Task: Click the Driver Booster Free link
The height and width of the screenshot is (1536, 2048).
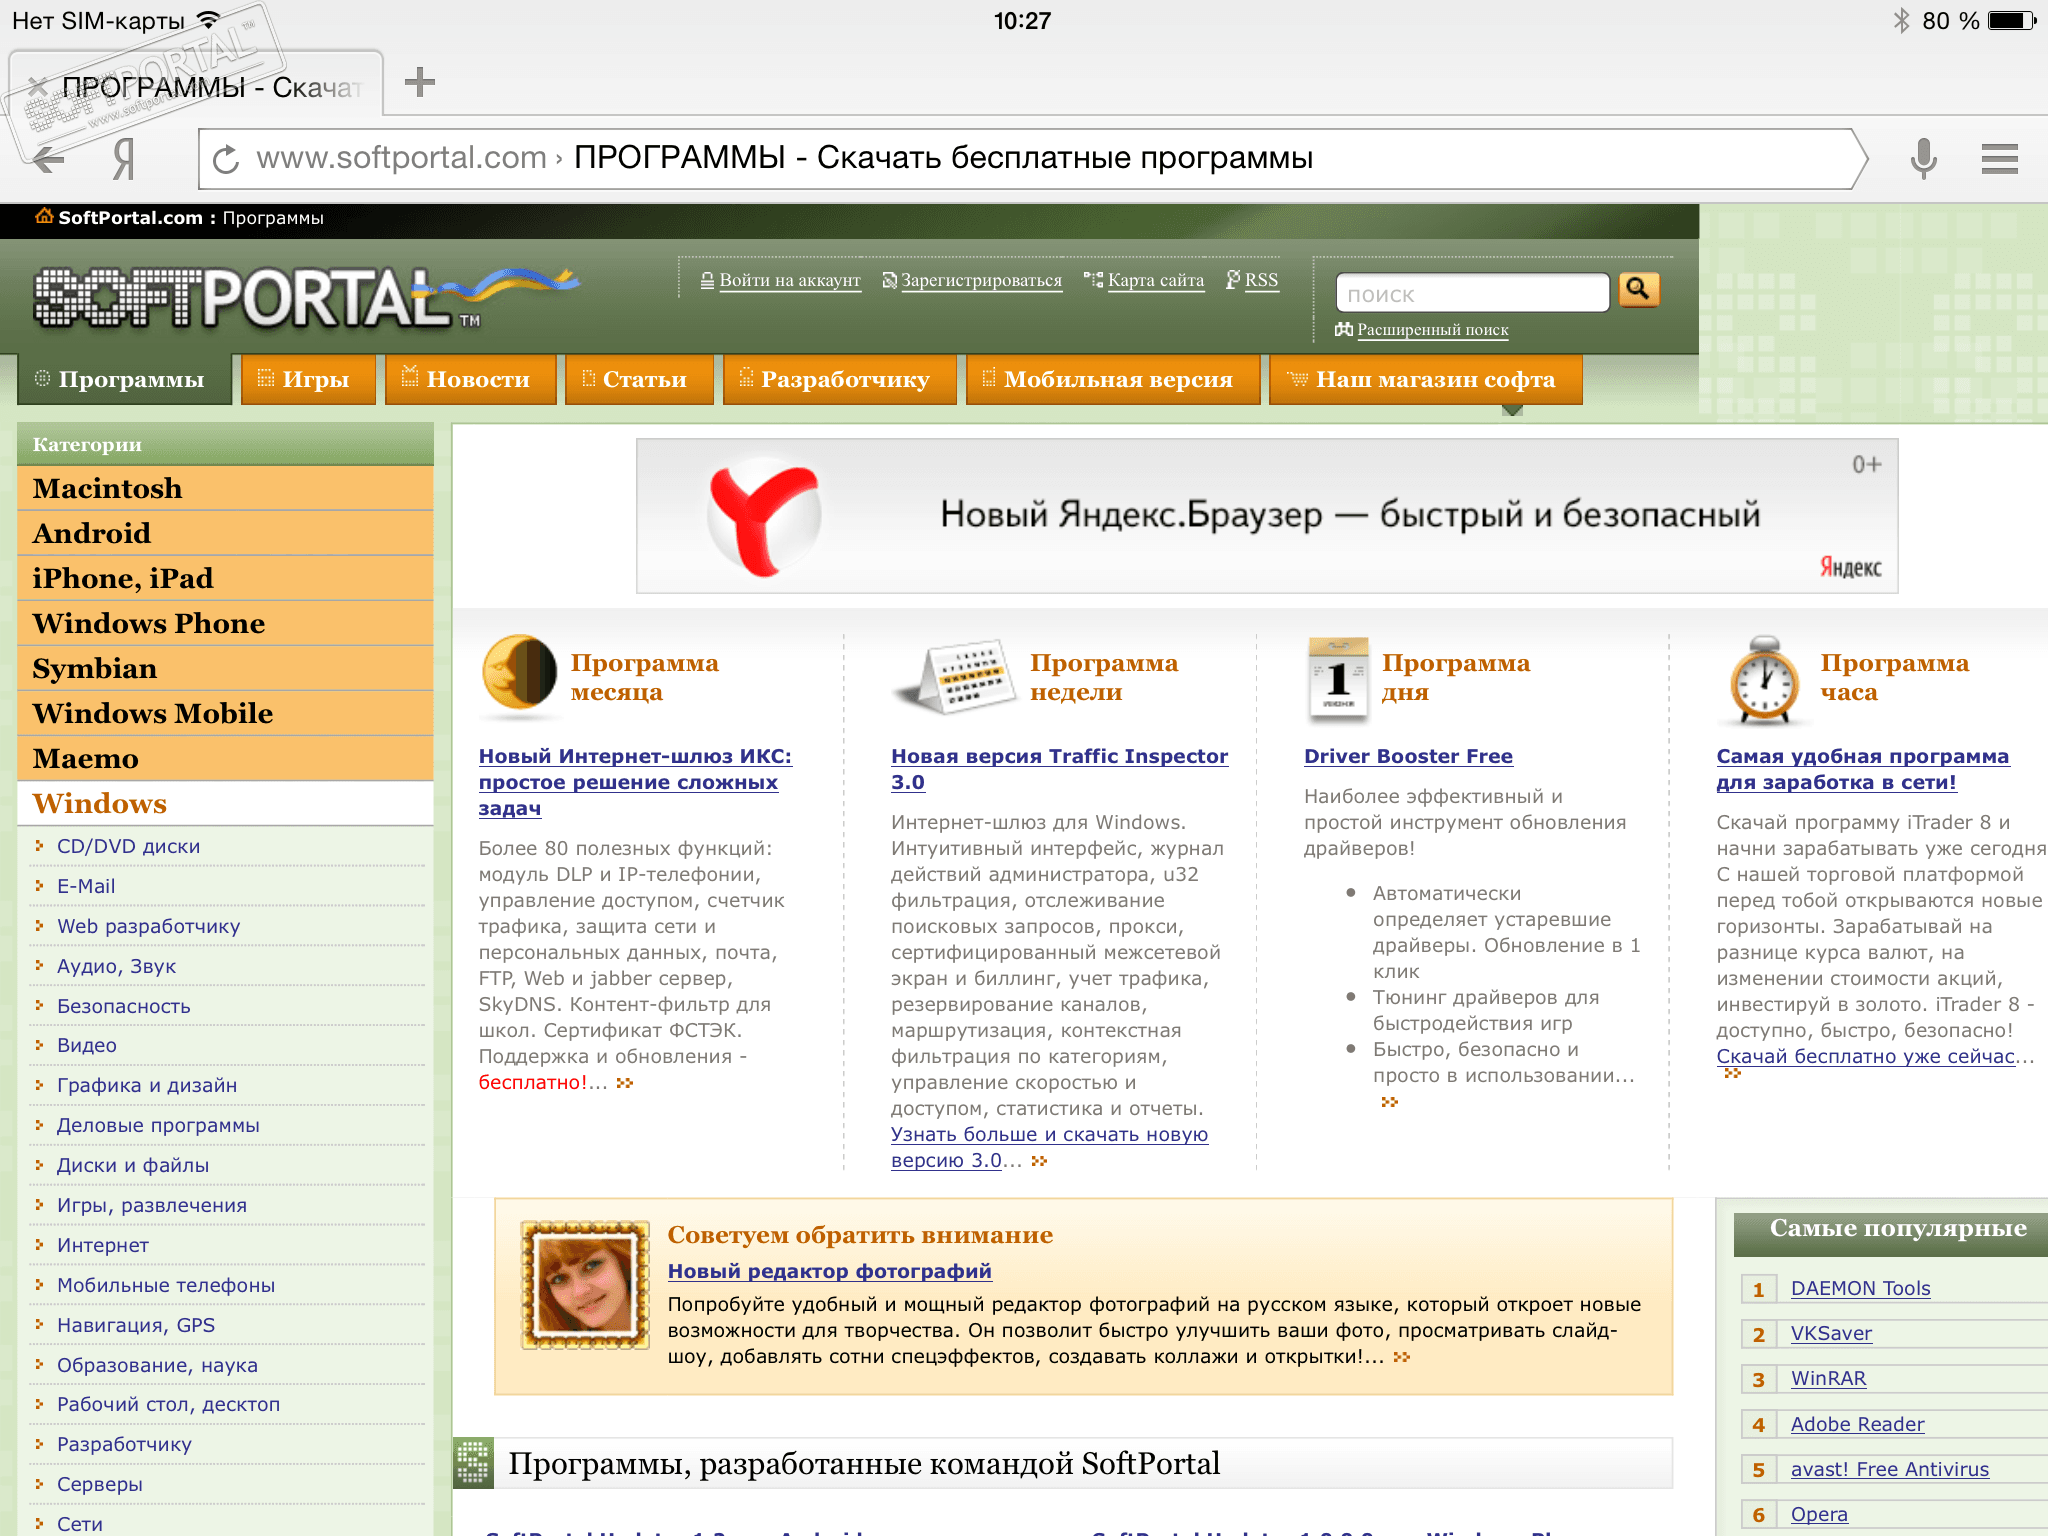Action: [1407, 757]
